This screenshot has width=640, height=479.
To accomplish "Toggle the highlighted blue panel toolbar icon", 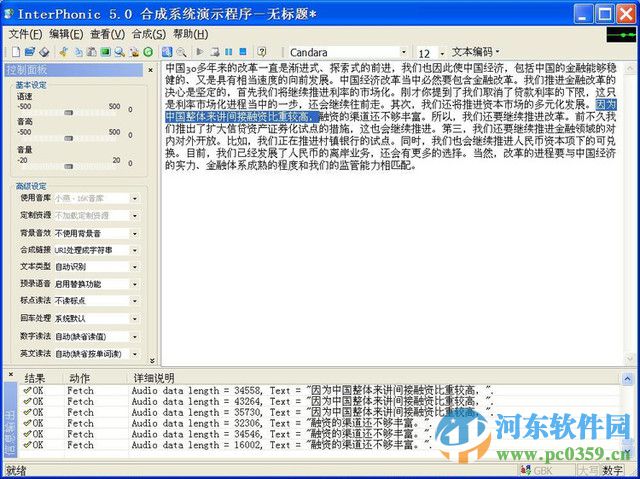I will (167, 52).
